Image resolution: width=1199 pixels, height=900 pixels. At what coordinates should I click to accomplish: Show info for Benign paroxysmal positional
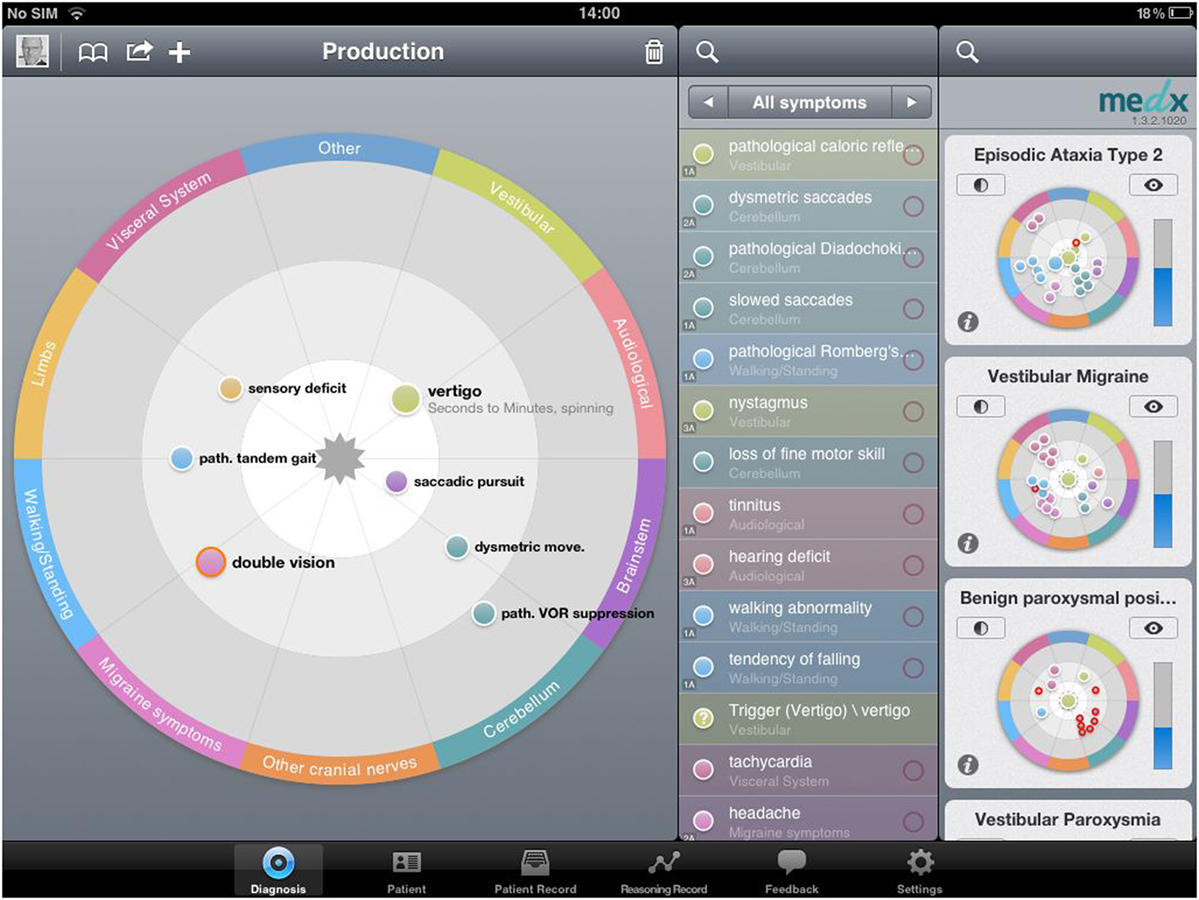coord(968,765)
